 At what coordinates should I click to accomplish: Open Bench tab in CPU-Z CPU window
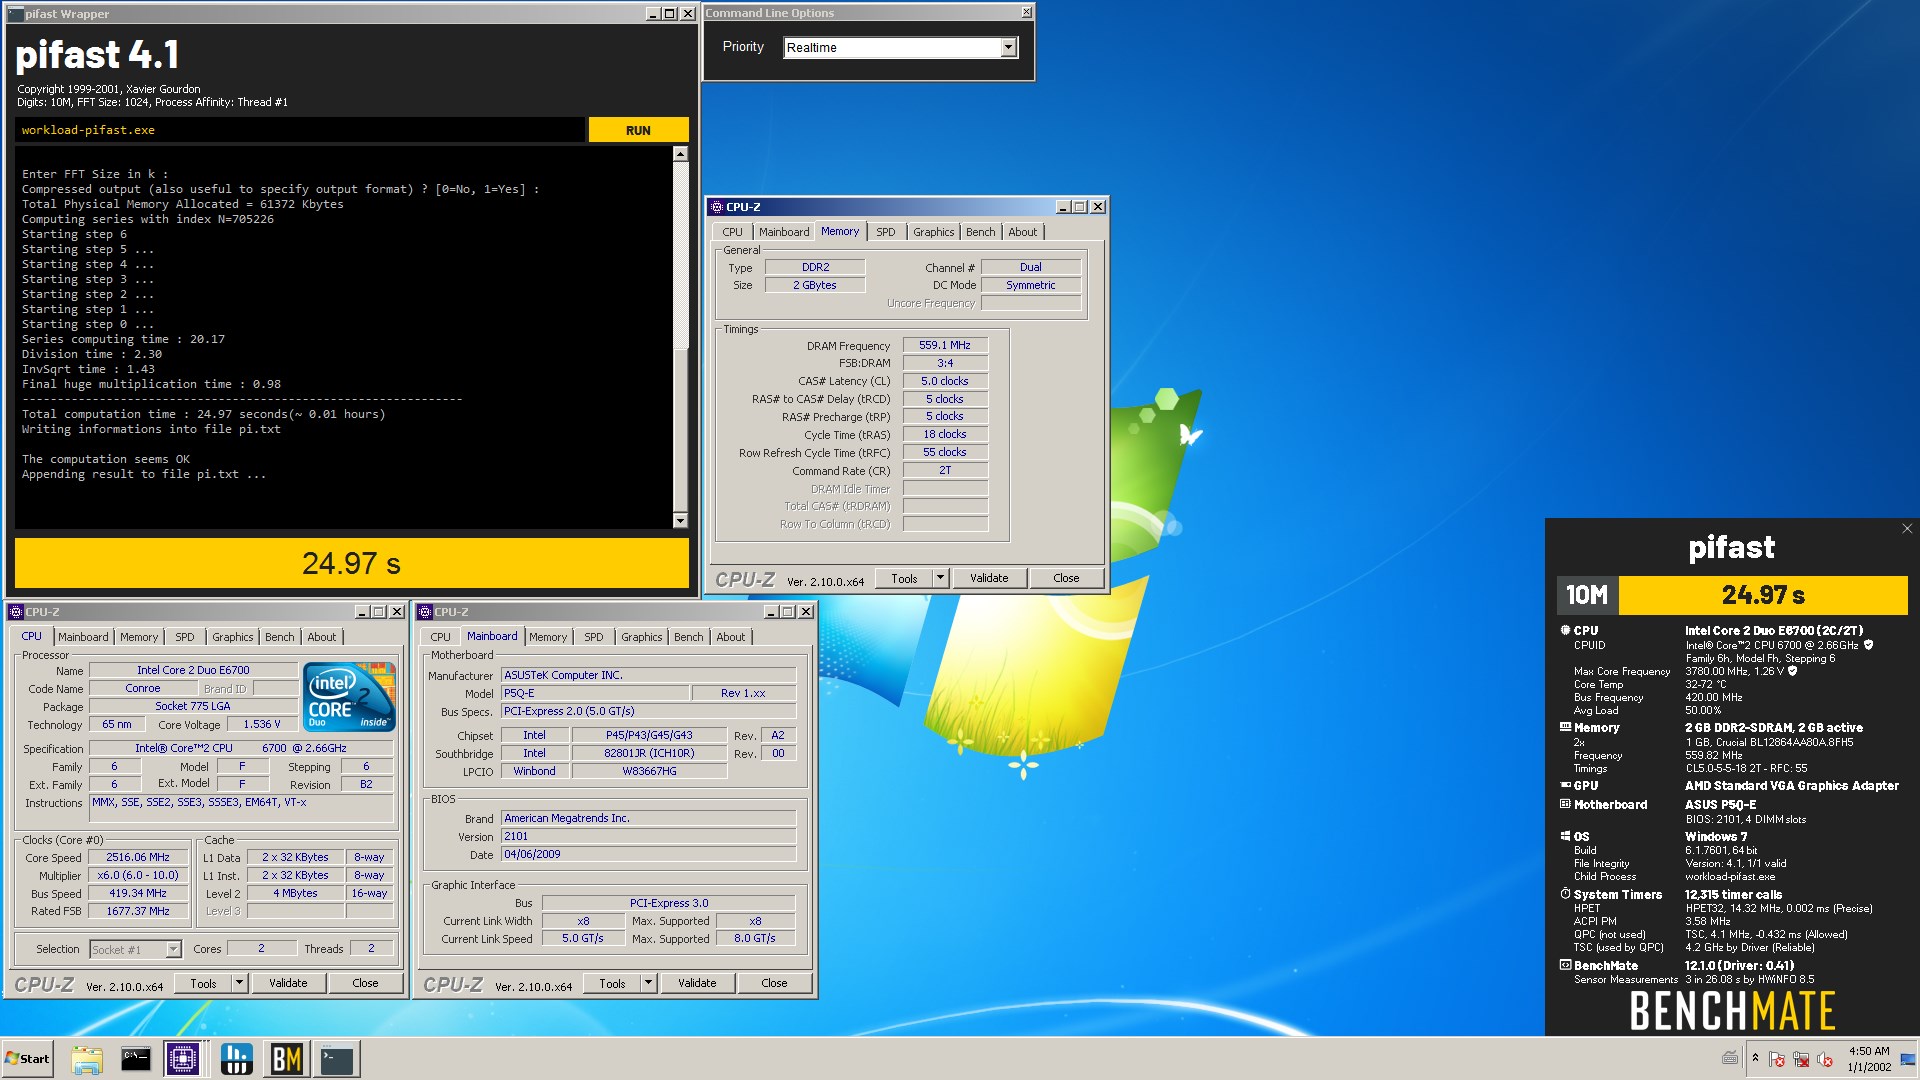point(280,637)
